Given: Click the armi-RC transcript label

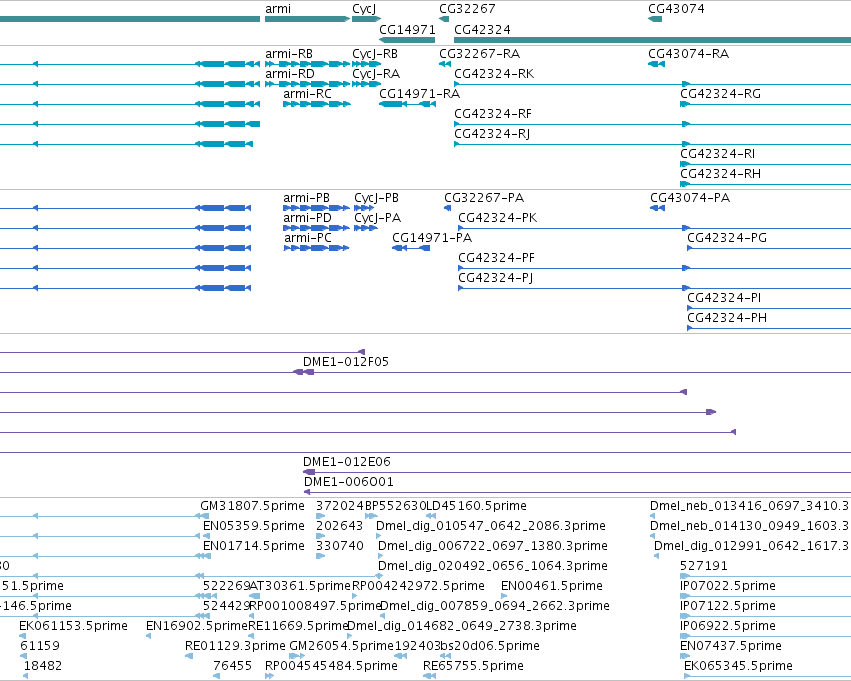Looking at the screenshot, I should click(x=307, y=94).
